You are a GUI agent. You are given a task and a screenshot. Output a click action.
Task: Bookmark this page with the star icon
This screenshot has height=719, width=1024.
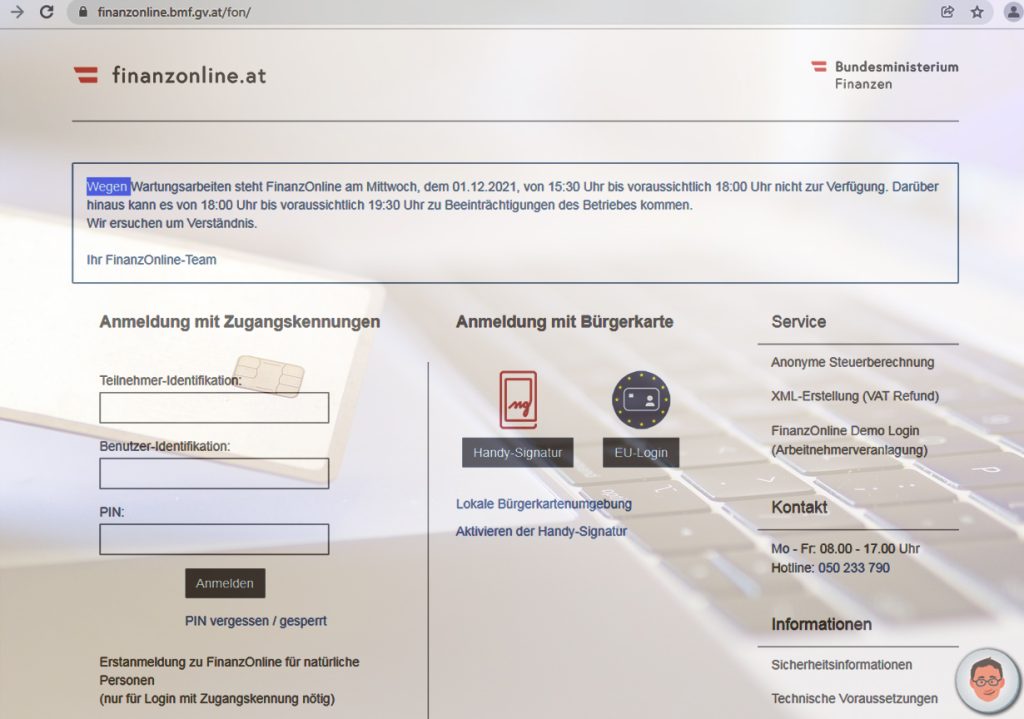click(x=977, y=12)
